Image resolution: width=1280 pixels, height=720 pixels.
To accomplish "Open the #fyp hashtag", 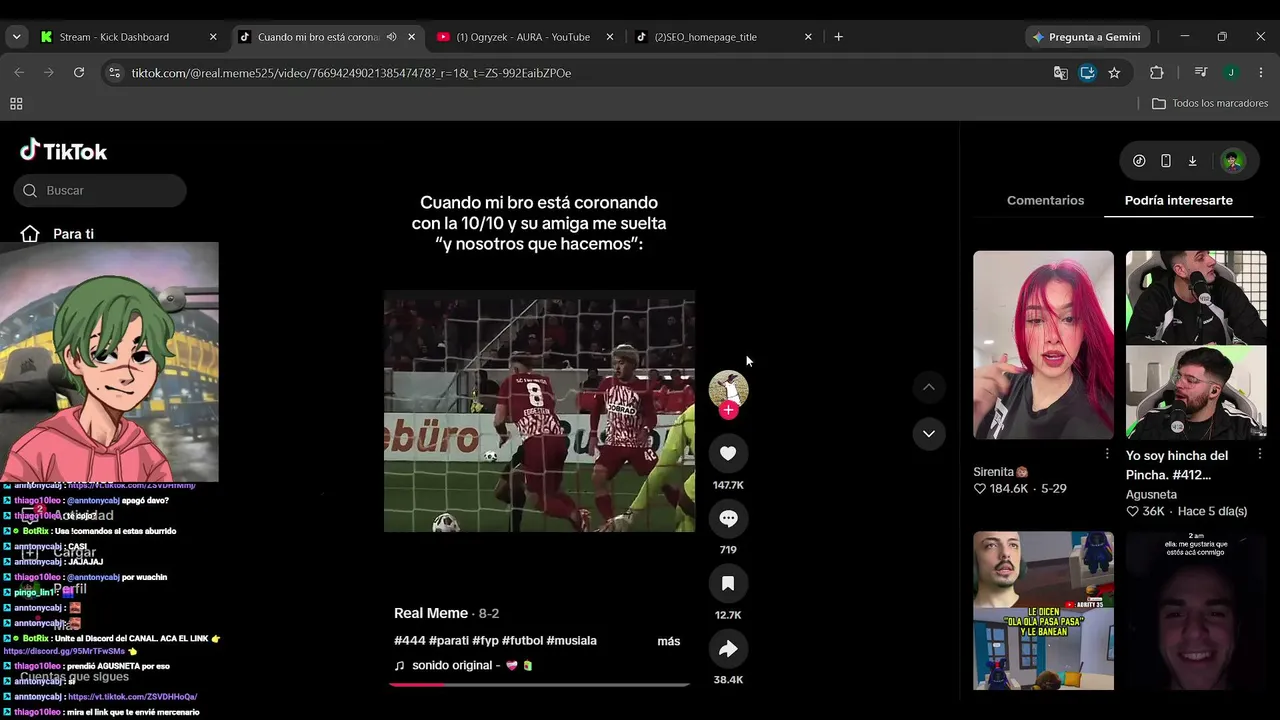I will pyautogui.click(x=485, y=641).
